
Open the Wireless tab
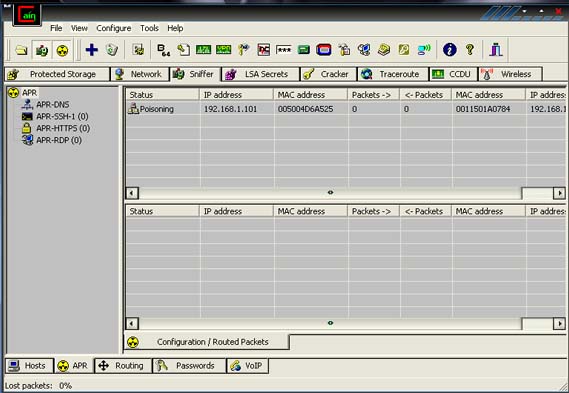coord(510,74)
